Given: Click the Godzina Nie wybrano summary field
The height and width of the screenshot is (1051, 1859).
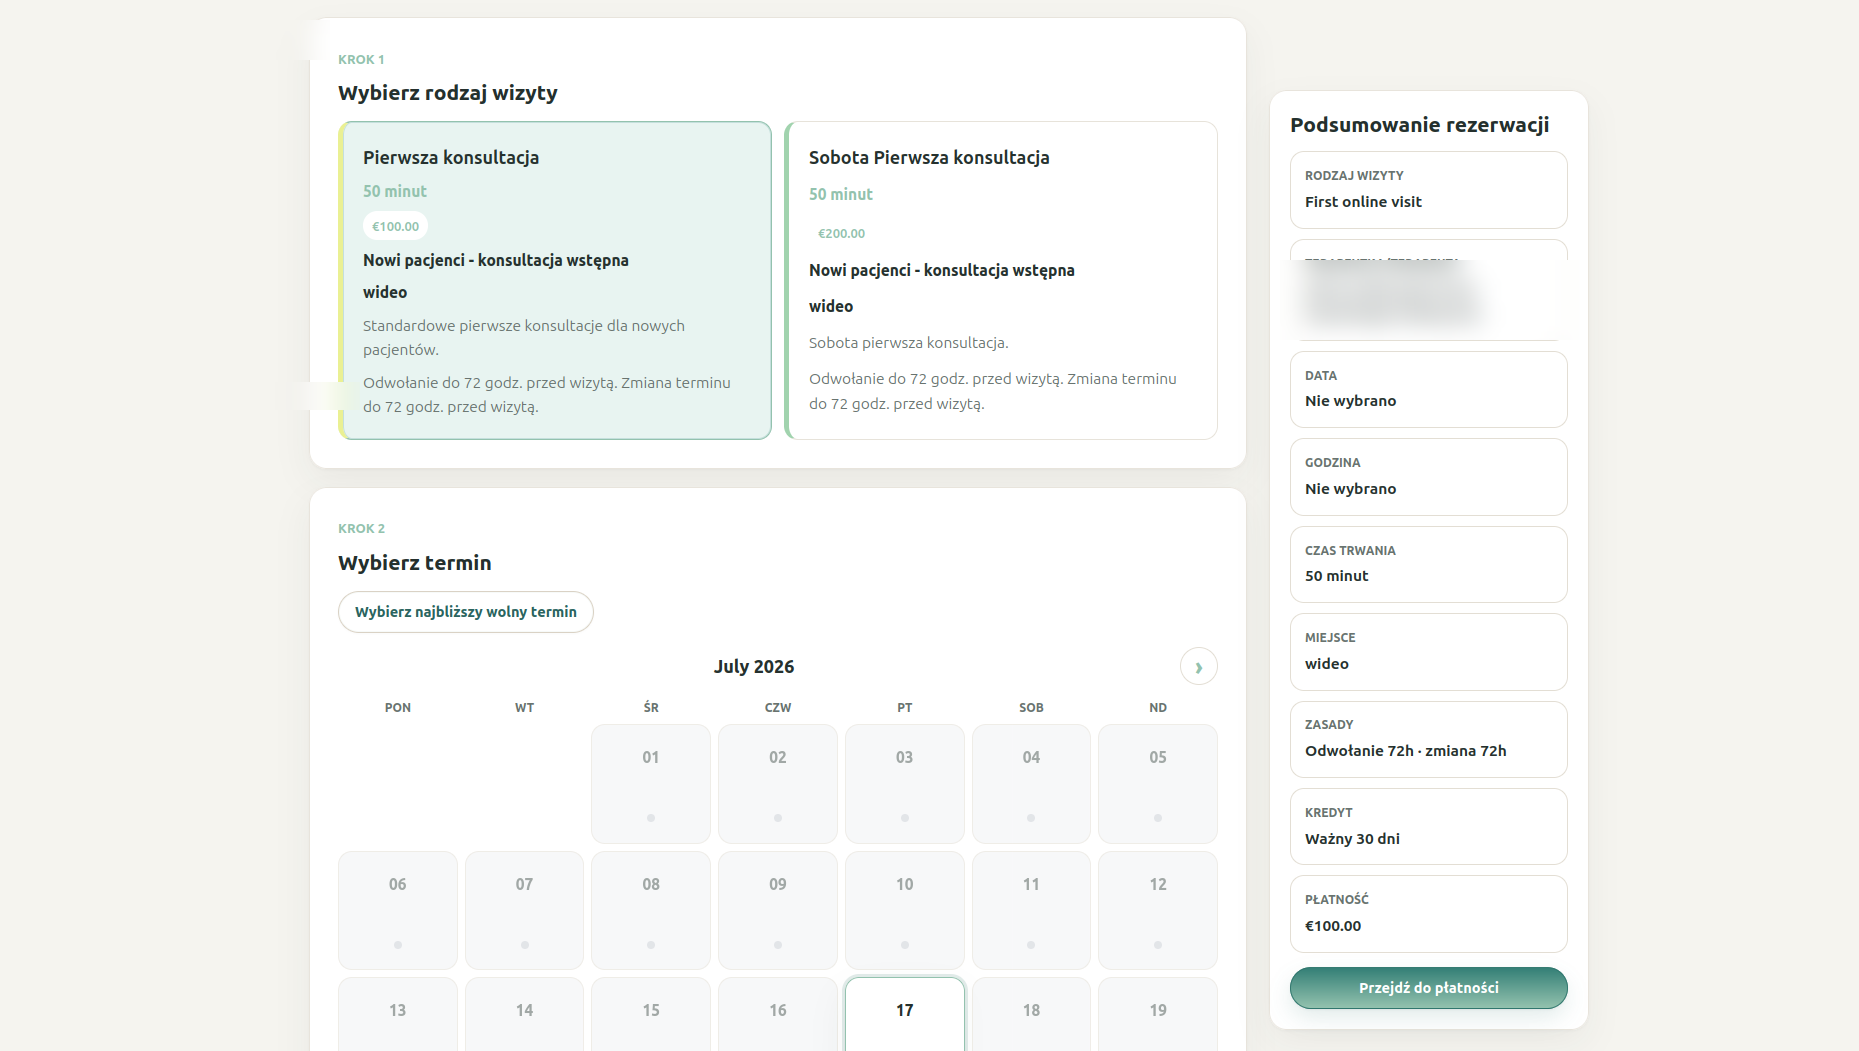Looking at the screenshot, I should point(1428,477).
